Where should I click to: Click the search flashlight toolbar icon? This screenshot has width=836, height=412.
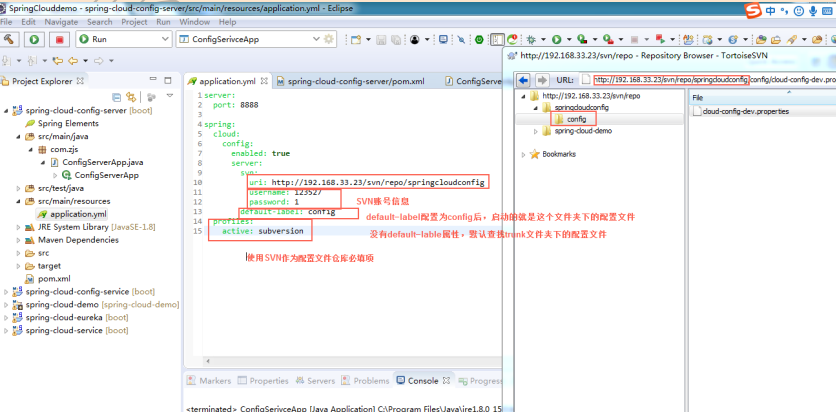click(x=792, y=39)
